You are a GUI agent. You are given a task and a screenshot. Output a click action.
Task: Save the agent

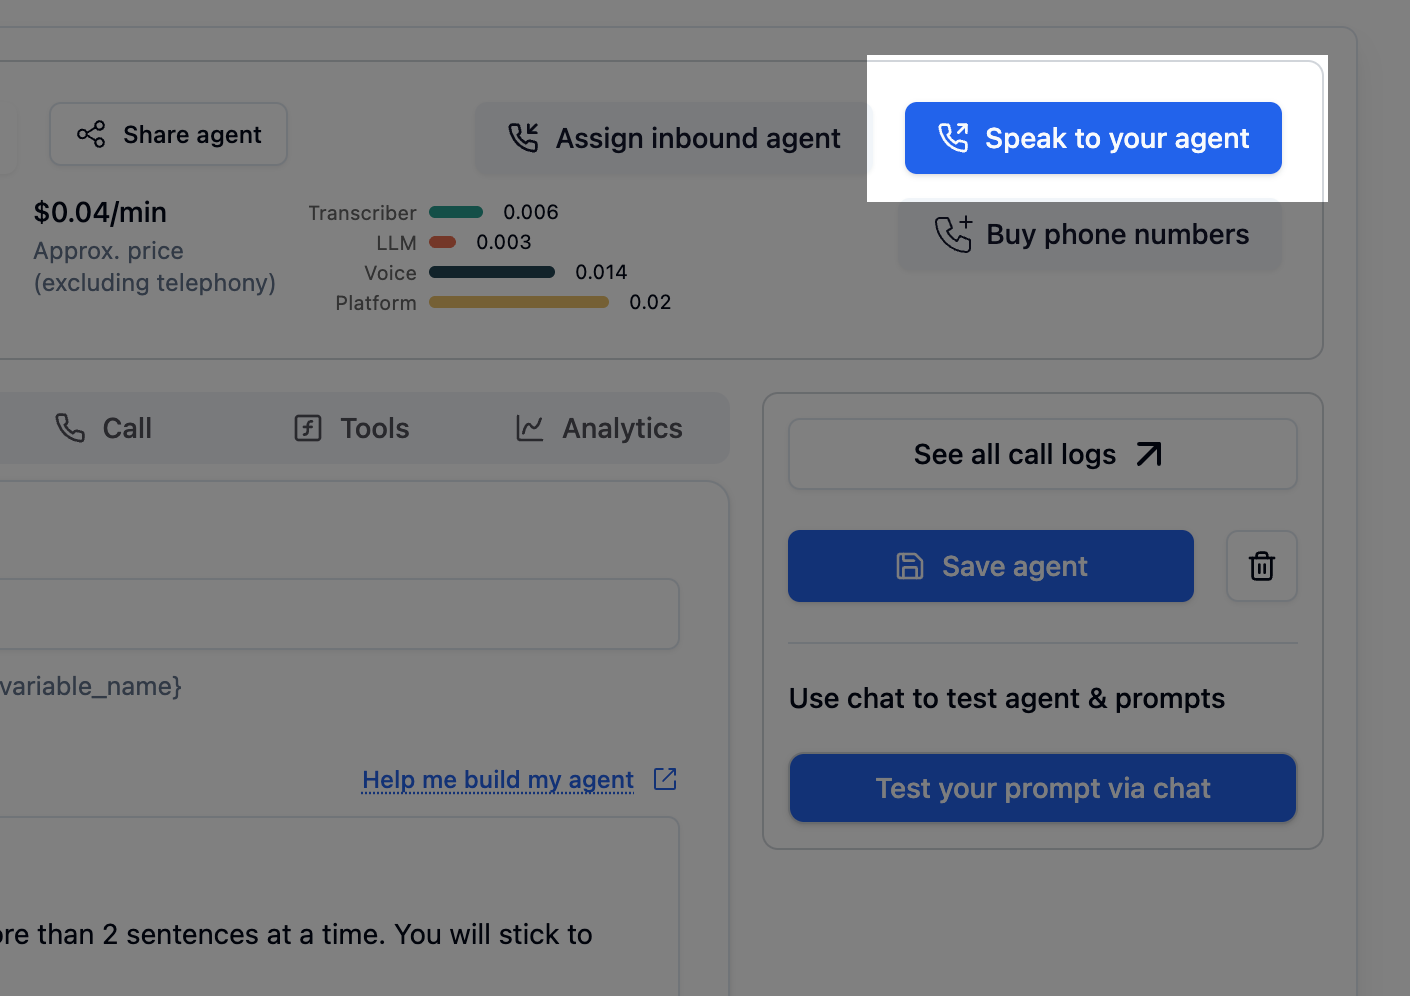tap(991, 566)
